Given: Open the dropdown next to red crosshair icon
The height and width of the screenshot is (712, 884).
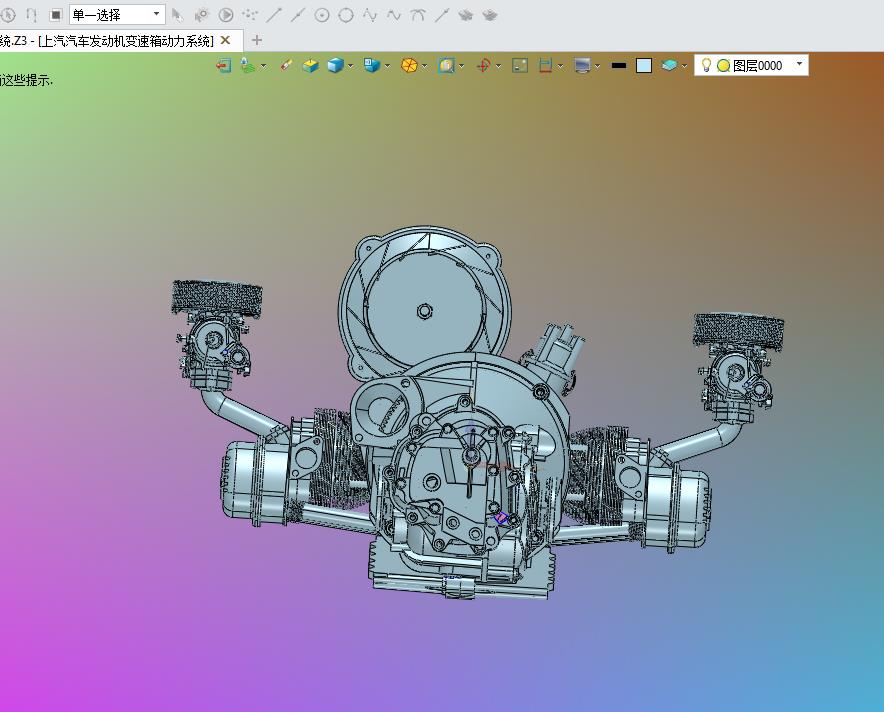Looking at the screenshot, I should pos(498,66).
